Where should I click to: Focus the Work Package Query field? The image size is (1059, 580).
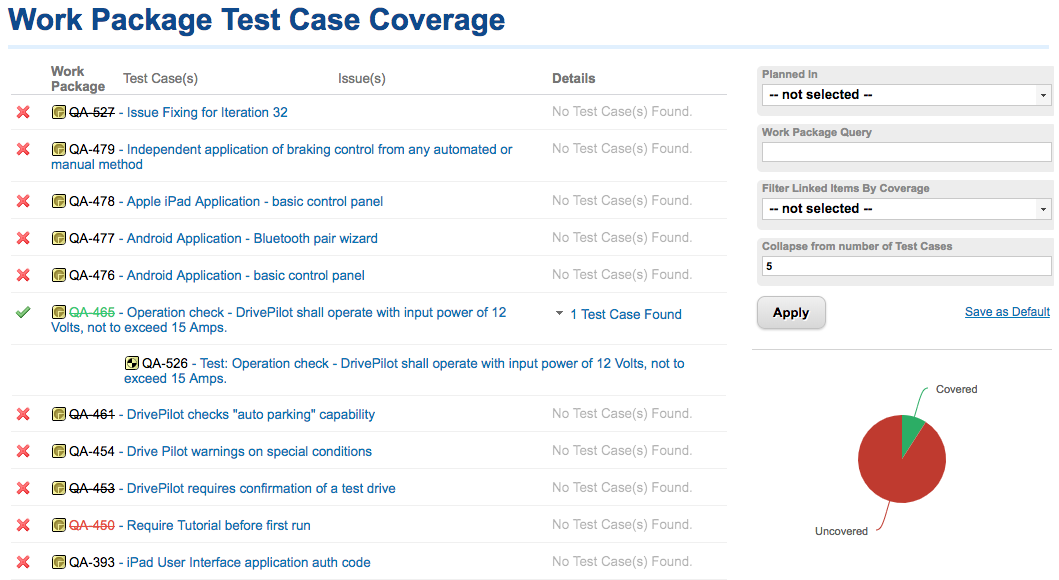pos(905,152)
